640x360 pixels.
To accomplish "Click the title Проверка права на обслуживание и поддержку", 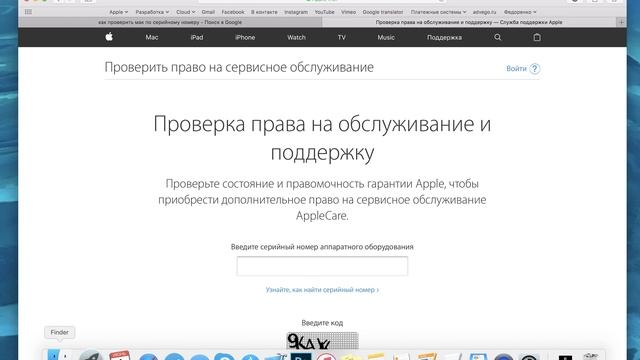I will point(322,138).
